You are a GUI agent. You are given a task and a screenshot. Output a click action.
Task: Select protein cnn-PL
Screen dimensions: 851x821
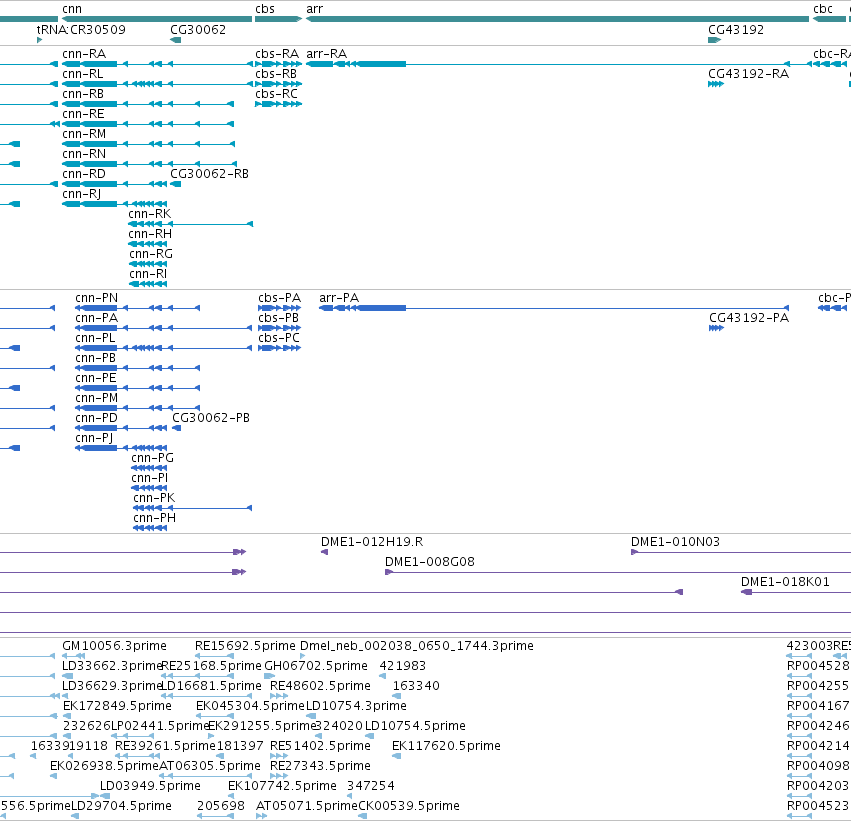click(95, 338)
